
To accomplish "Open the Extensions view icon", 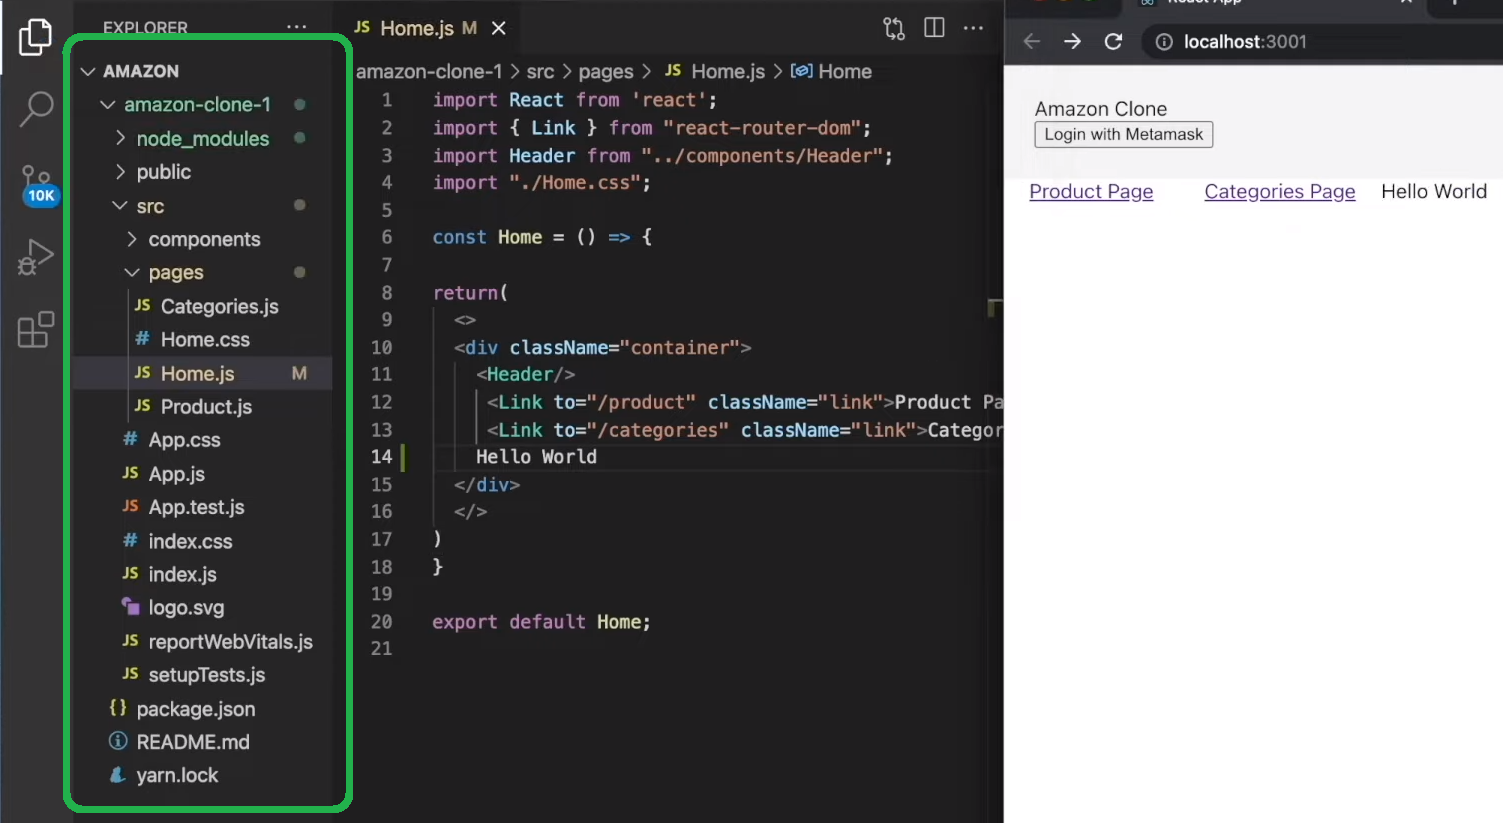I will pyautogui.click(x=36, y=329).
